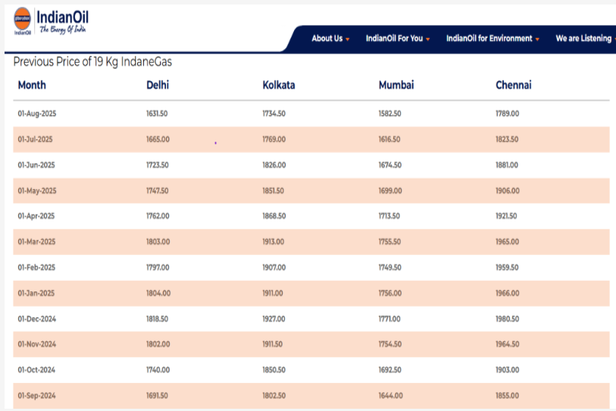Click Mumbai price 1713.50
Viewport: 616px width, 411px height.
point(389,216)
